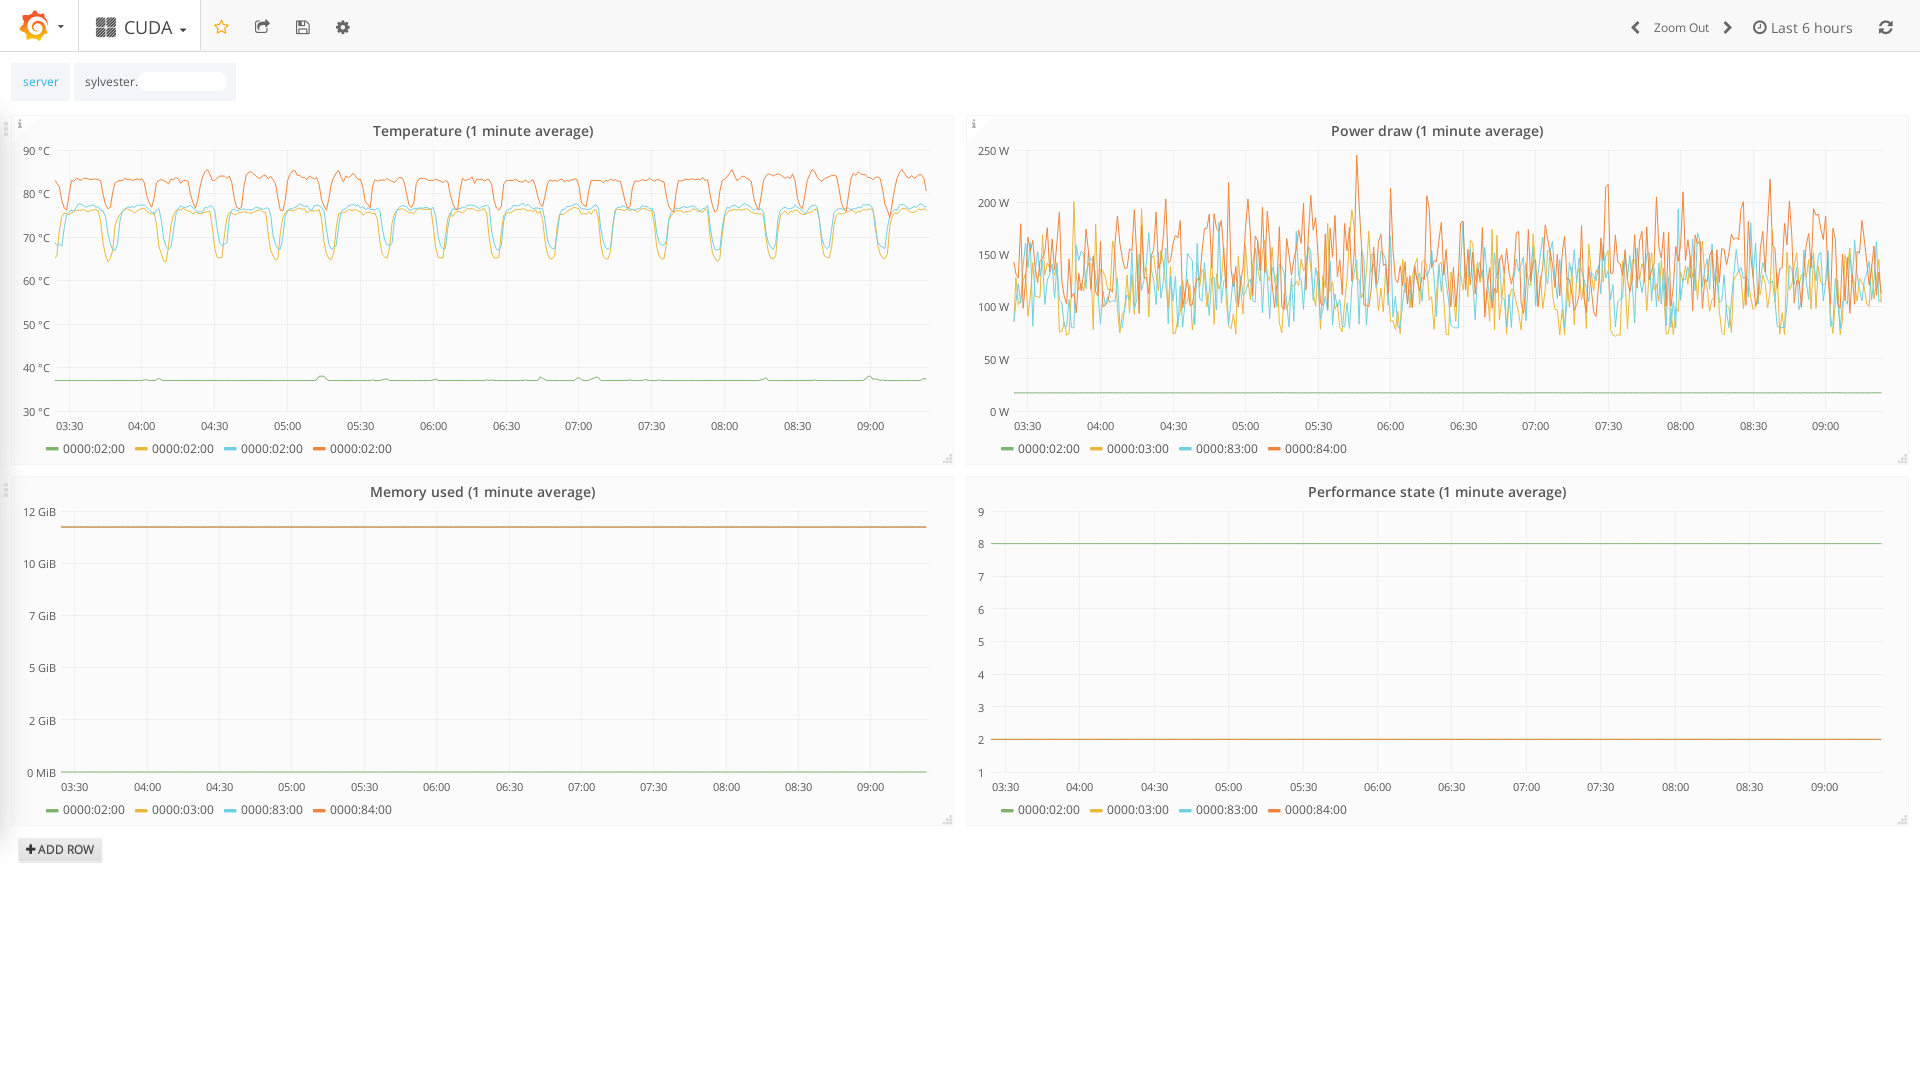Viewport: 1920px width, 1079px height.
Task: Open color picker for blue Temperature legend swatch
Action: coord(230,449)
